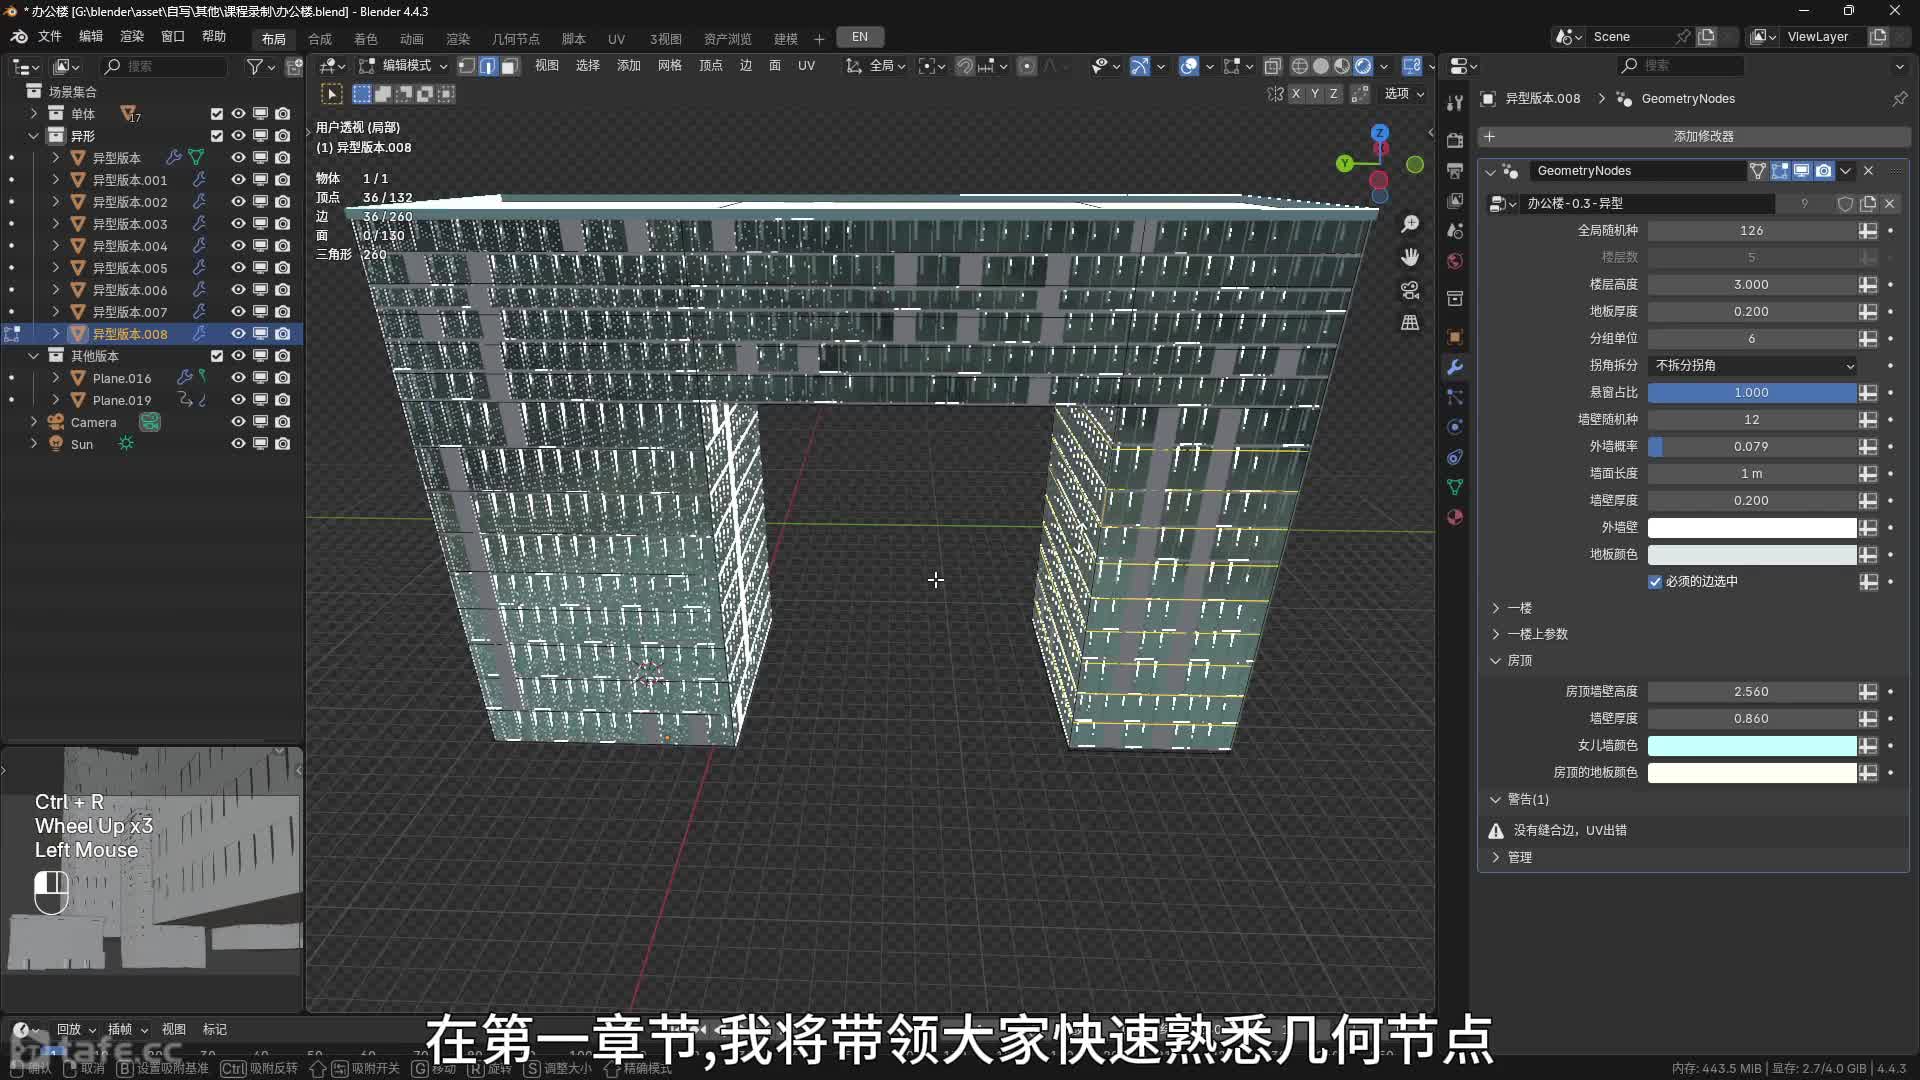The image size is (1920, 1080).
Task: Select rendered viewport shading
Action: [x=1363, y=66]
